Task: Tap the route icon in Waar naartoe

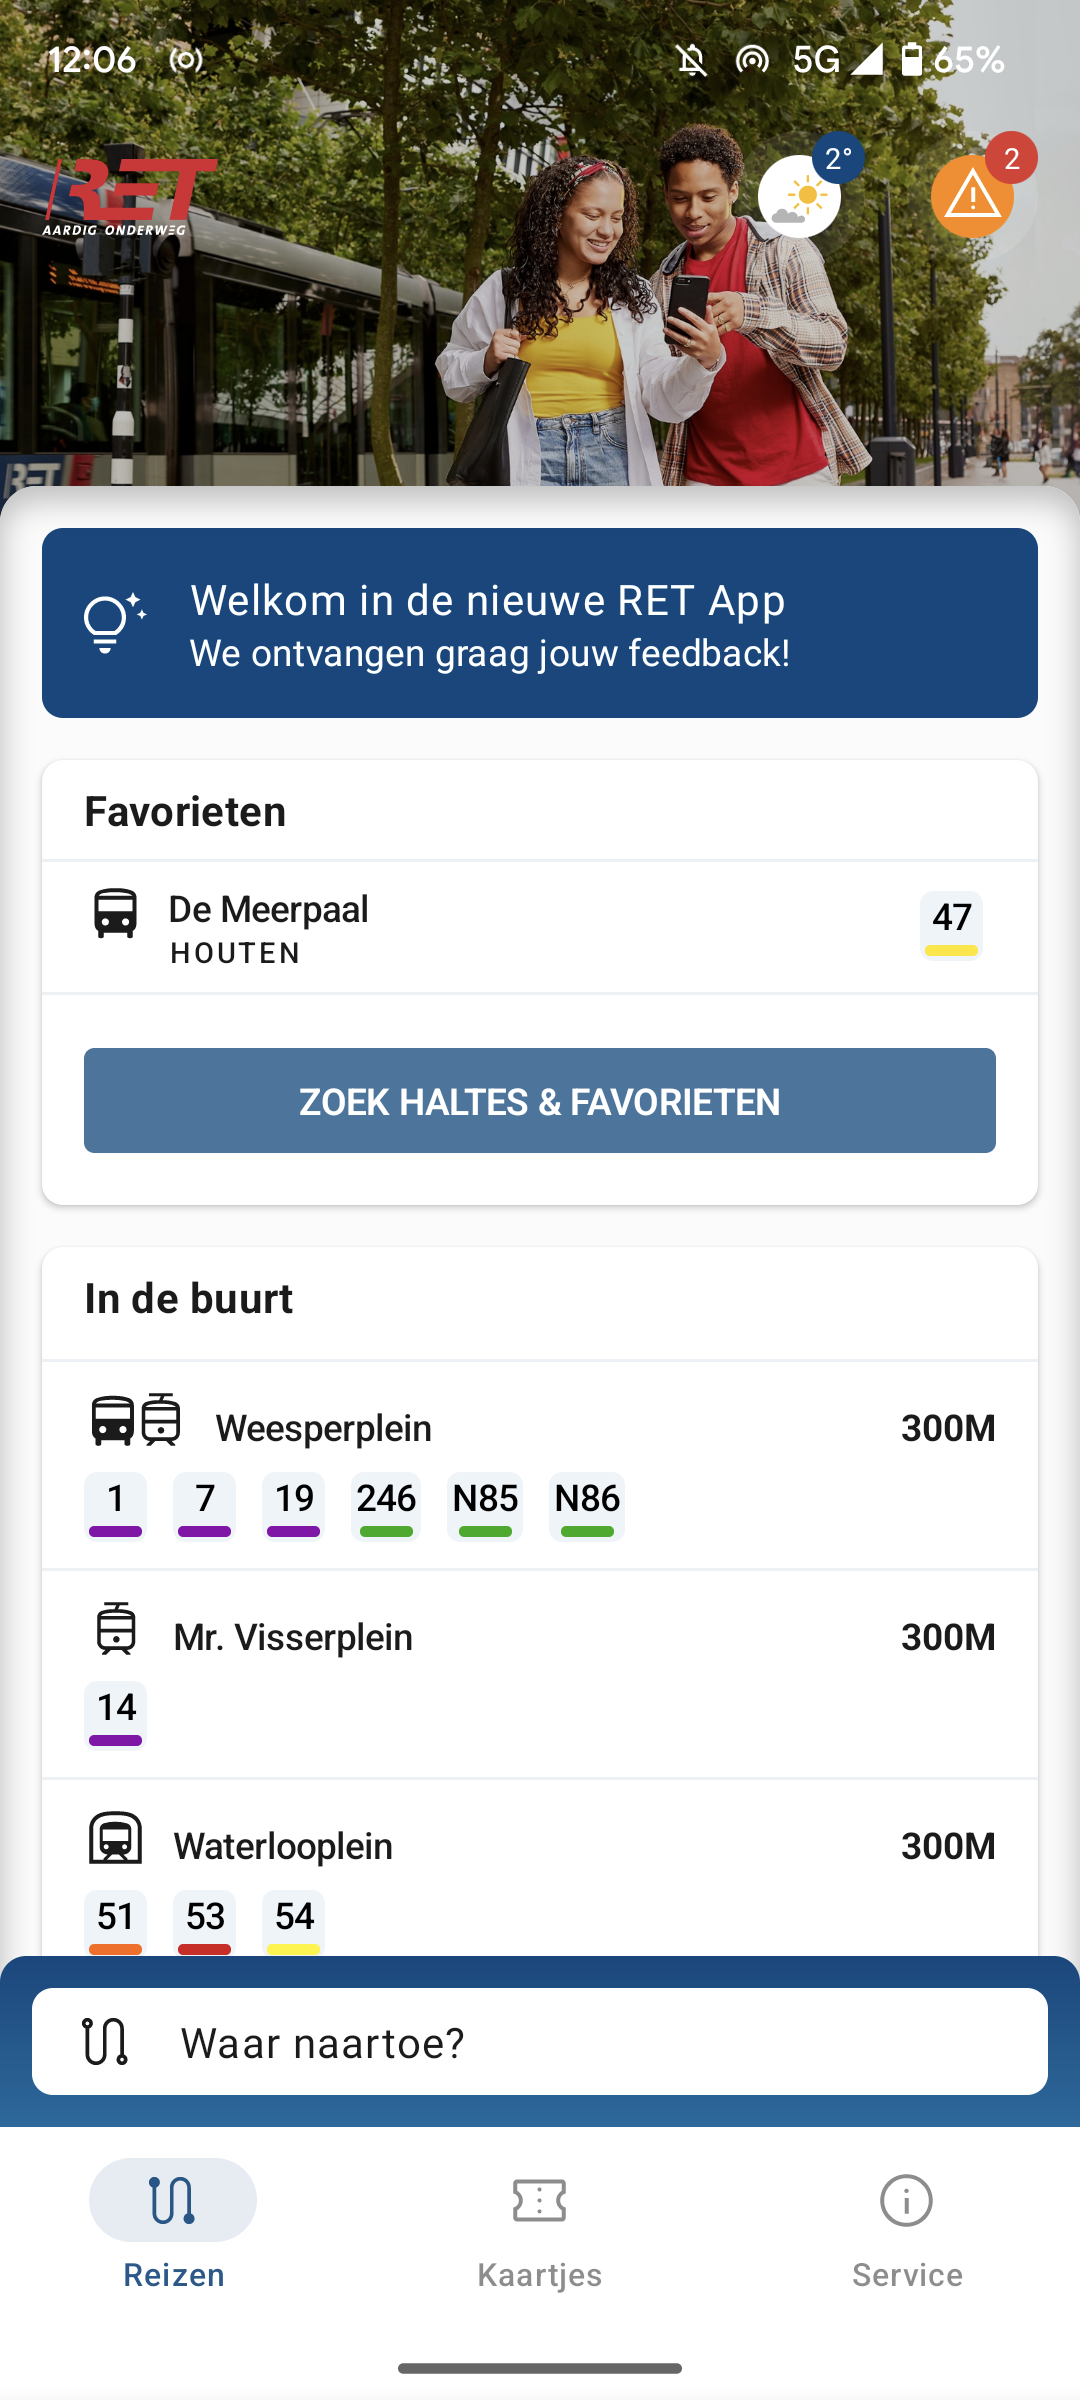Action: coord(106,2041)
